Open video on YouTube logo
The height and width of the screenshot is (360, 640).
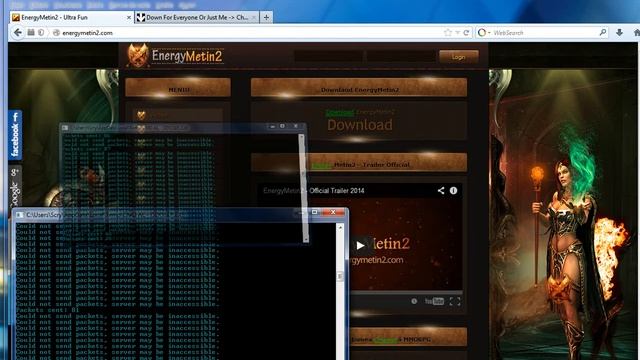pos(434,301)
